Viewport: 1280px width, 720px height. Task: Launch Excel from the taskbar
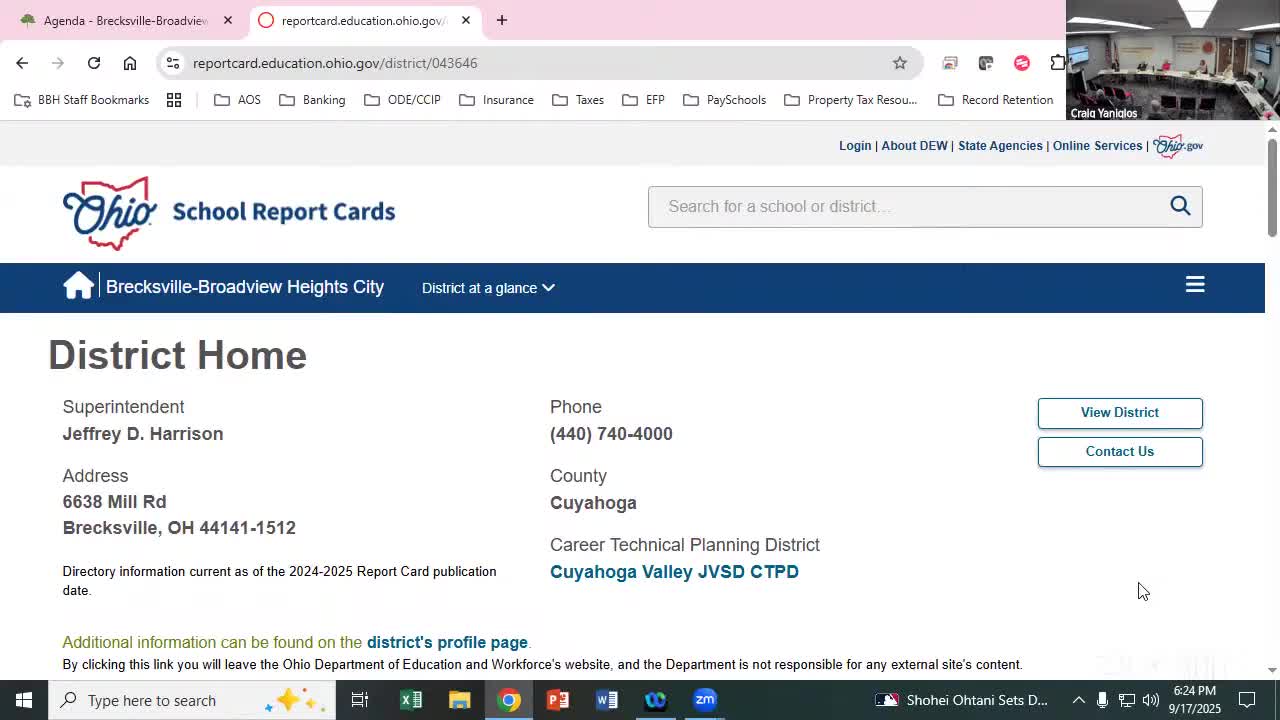coord(411,700)
